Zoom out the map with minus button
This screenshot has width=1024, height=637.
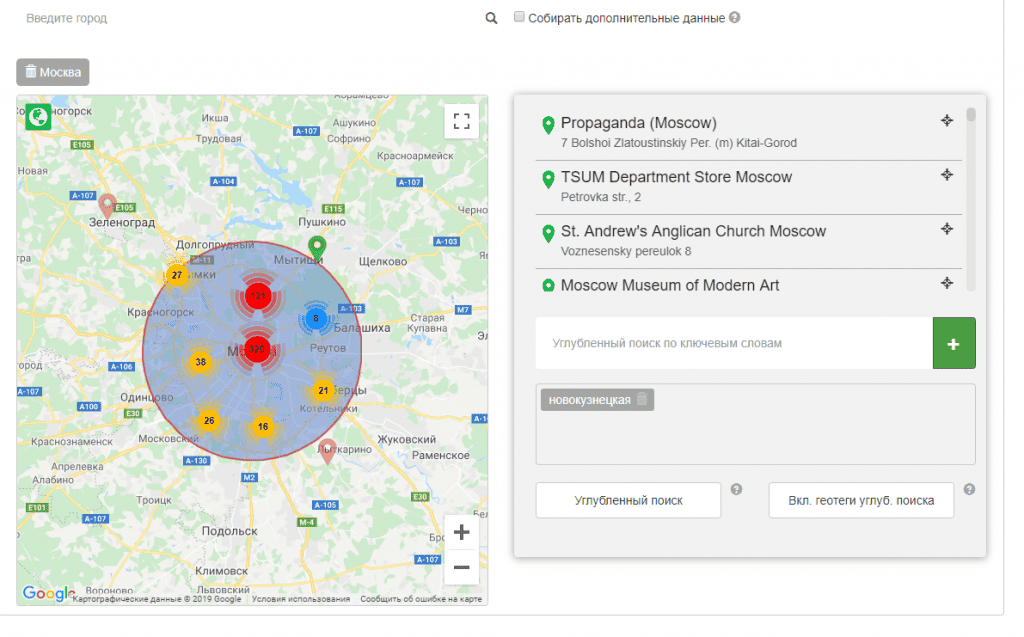[x=461, y=567]
